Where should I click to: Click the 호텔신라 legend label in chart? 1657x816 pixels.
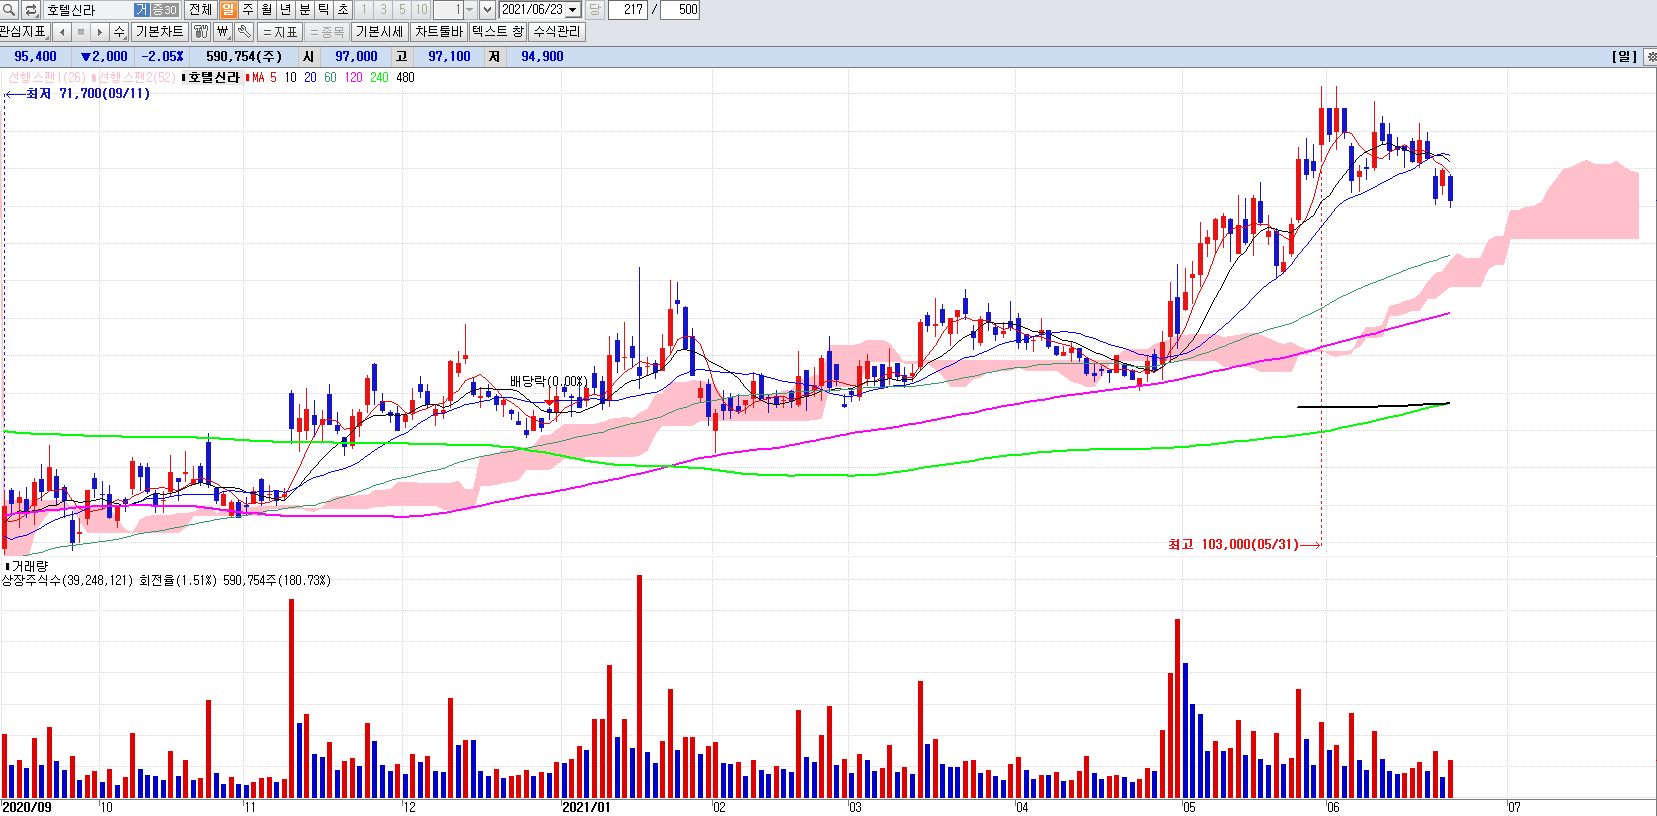[214, 77]
